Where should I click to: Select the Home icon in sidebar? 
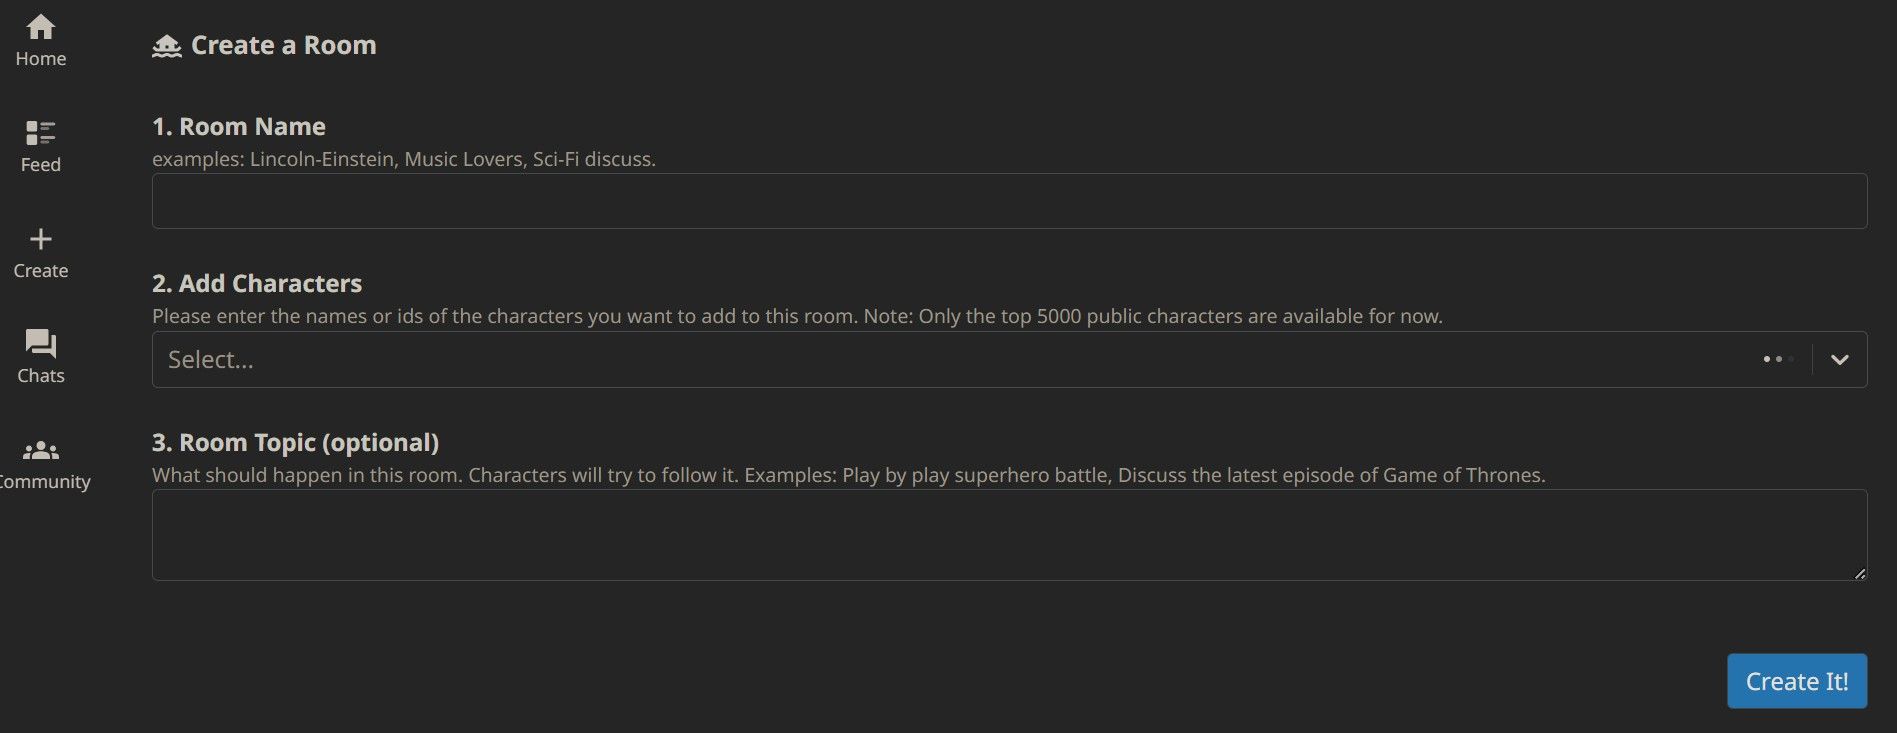pos(40,27)
